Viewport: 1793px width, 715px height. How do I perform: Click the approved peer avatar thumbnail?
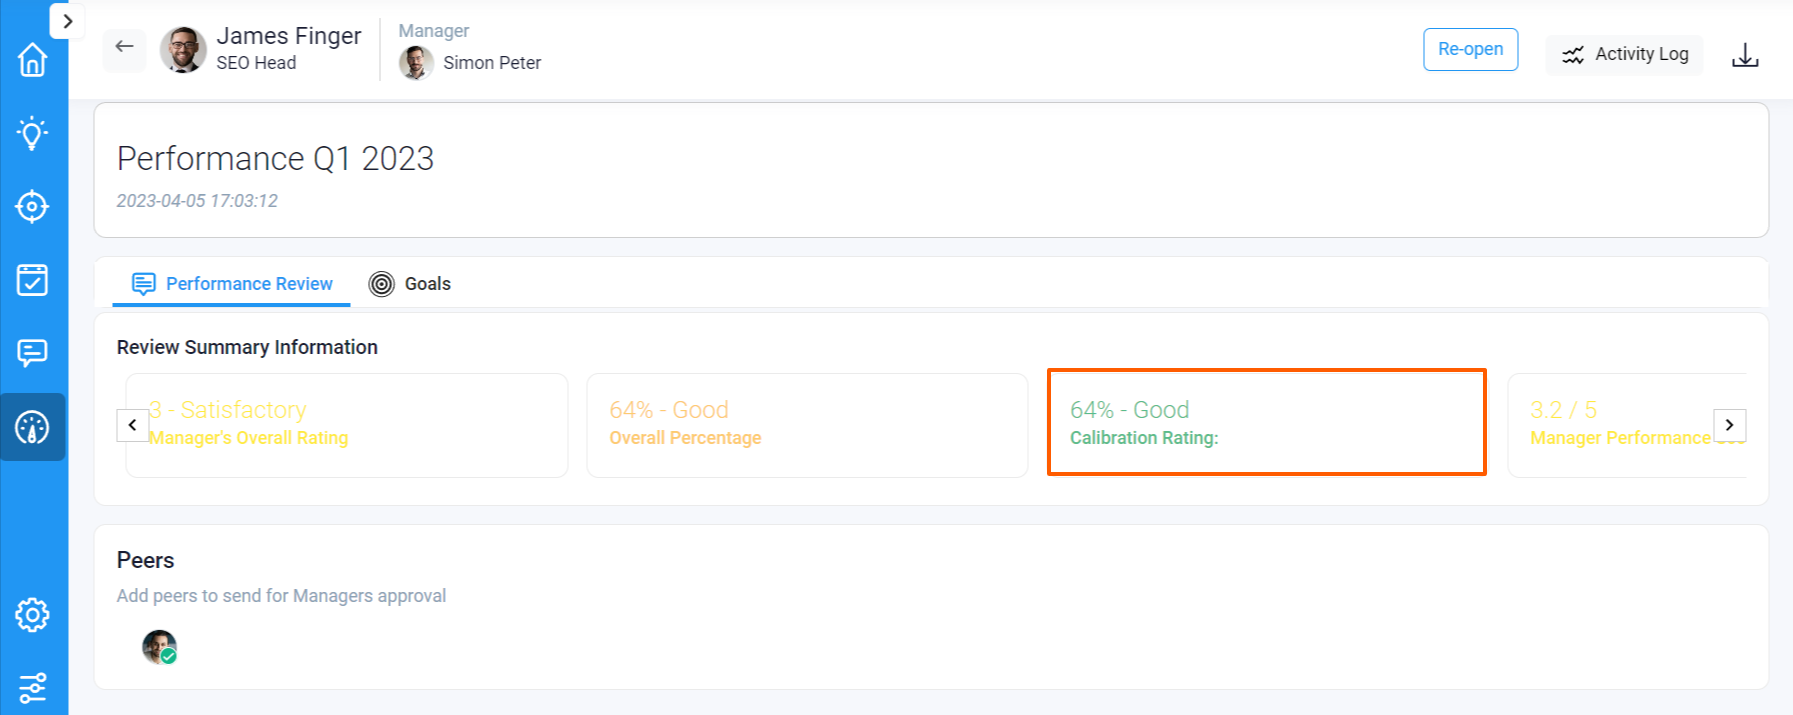point(159,647)
